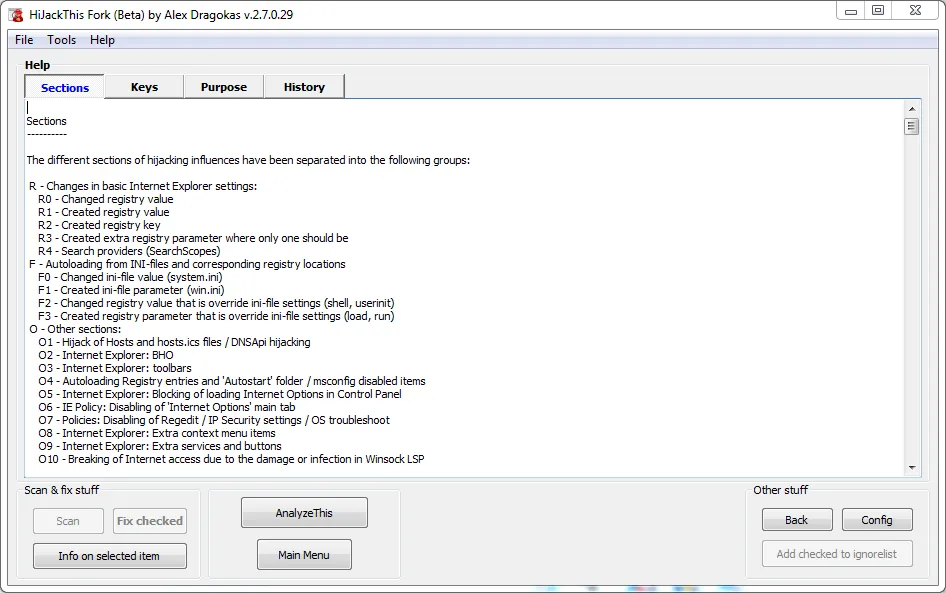Click the 'R4 - Search providers (SearchScopes)' line
946x593 pixels.
click(129, 251)
